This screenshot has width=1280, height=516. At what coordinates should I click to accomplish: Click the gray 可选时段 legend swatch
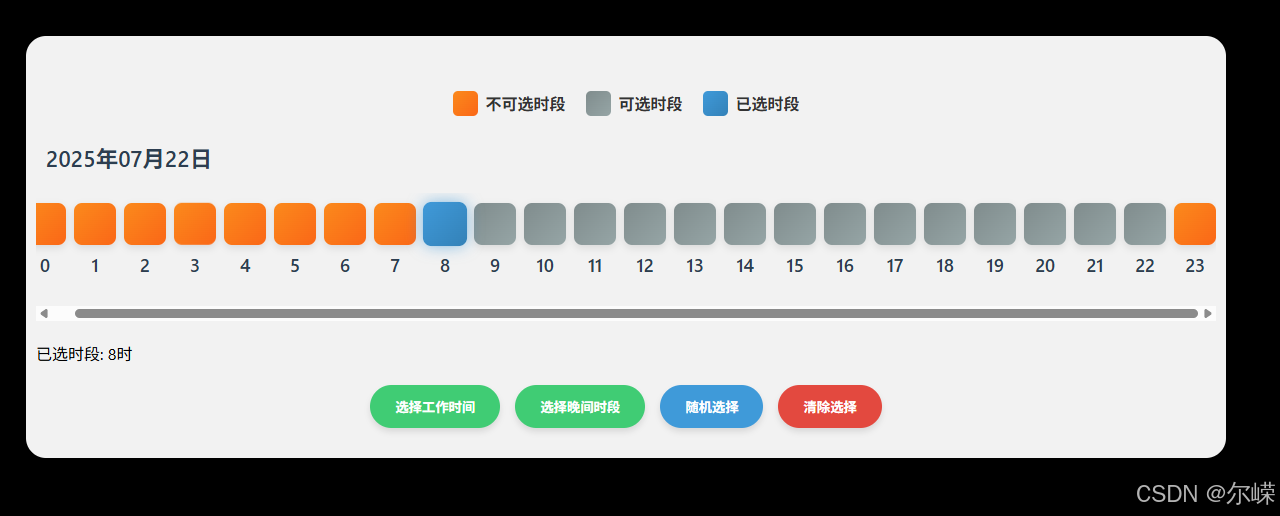[598, 104]
